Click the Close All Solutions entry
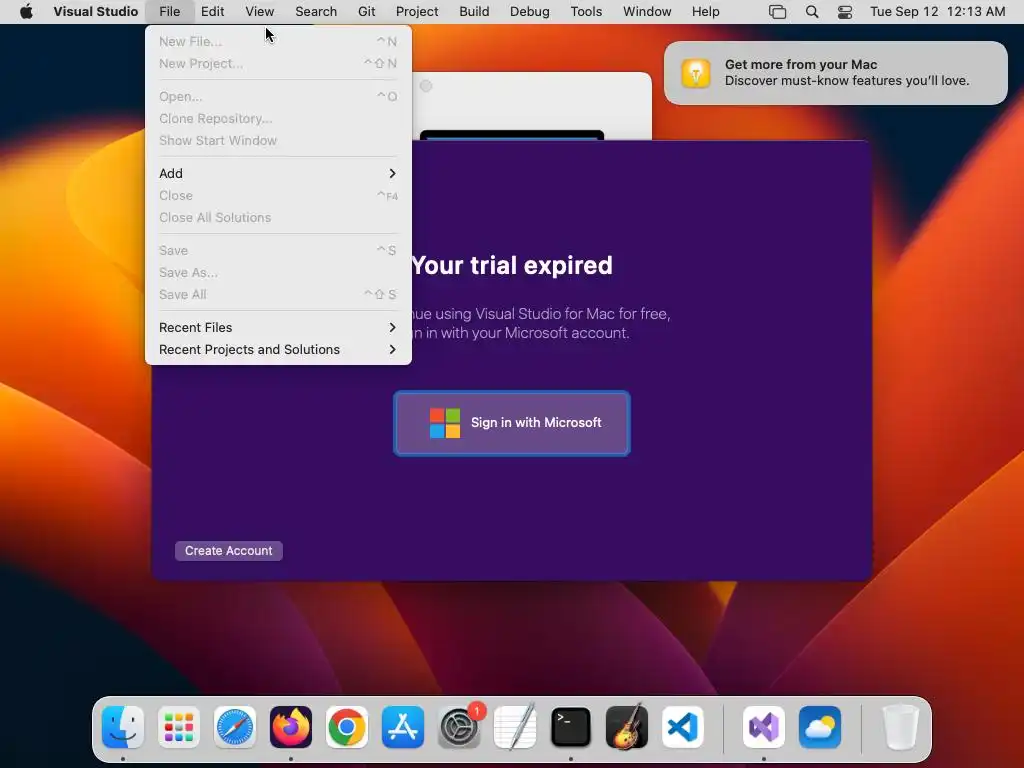 coord(278,217)
